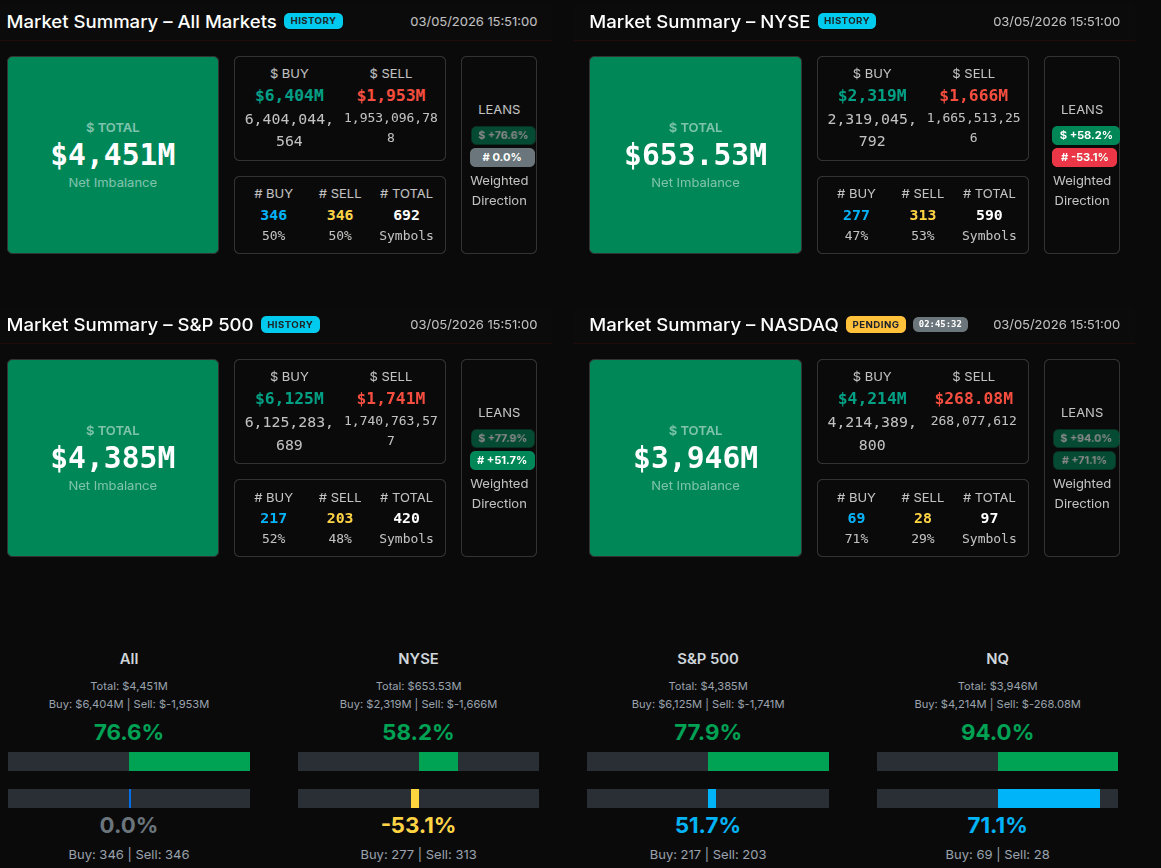
Task: Click the NYSE +58.2% dollar lean badge
Action: click(x=1085, y=135)
